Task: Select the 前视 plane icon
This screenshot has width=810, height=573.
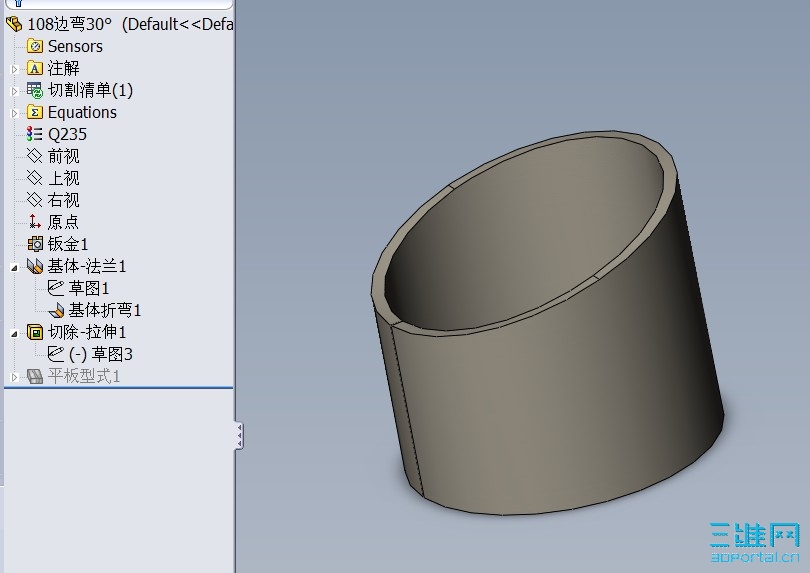Action: (x=35, y=156)
